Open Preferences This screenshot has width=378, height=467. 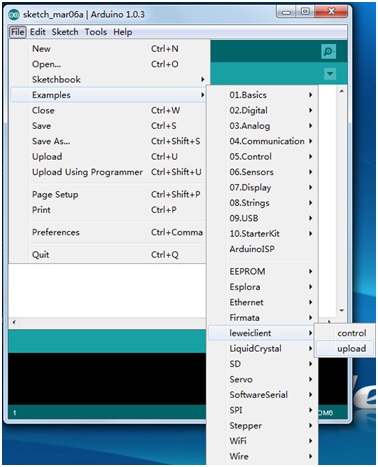(108, 232)
